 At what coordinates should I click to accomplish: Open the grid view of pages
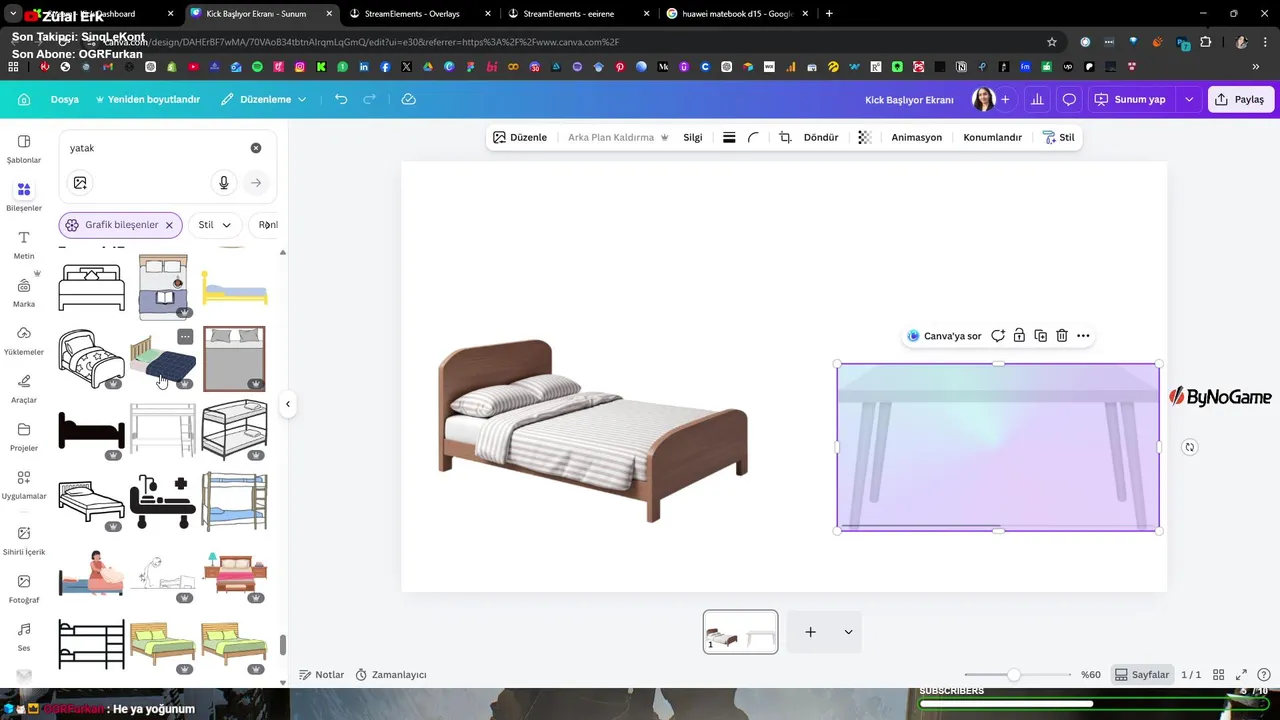[x=1219, y=675]
